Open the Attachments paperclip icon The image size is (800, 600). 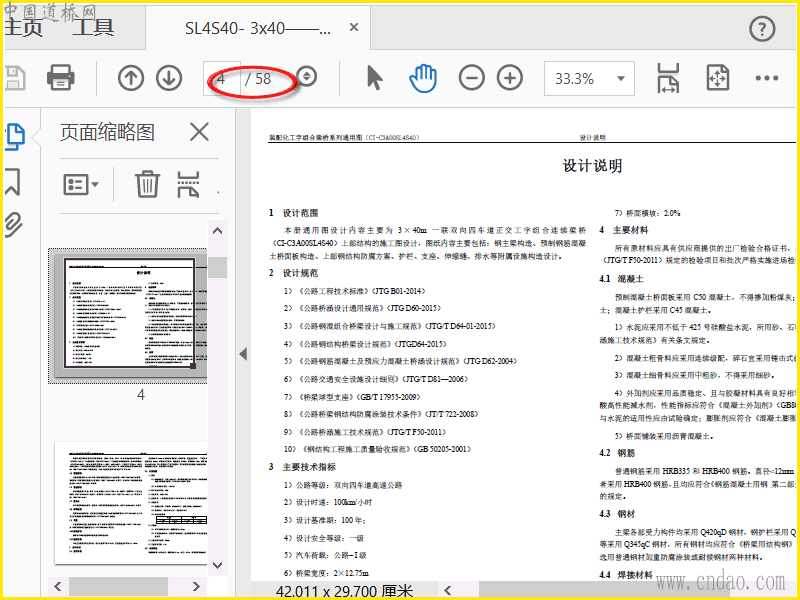tap(14, 226)
